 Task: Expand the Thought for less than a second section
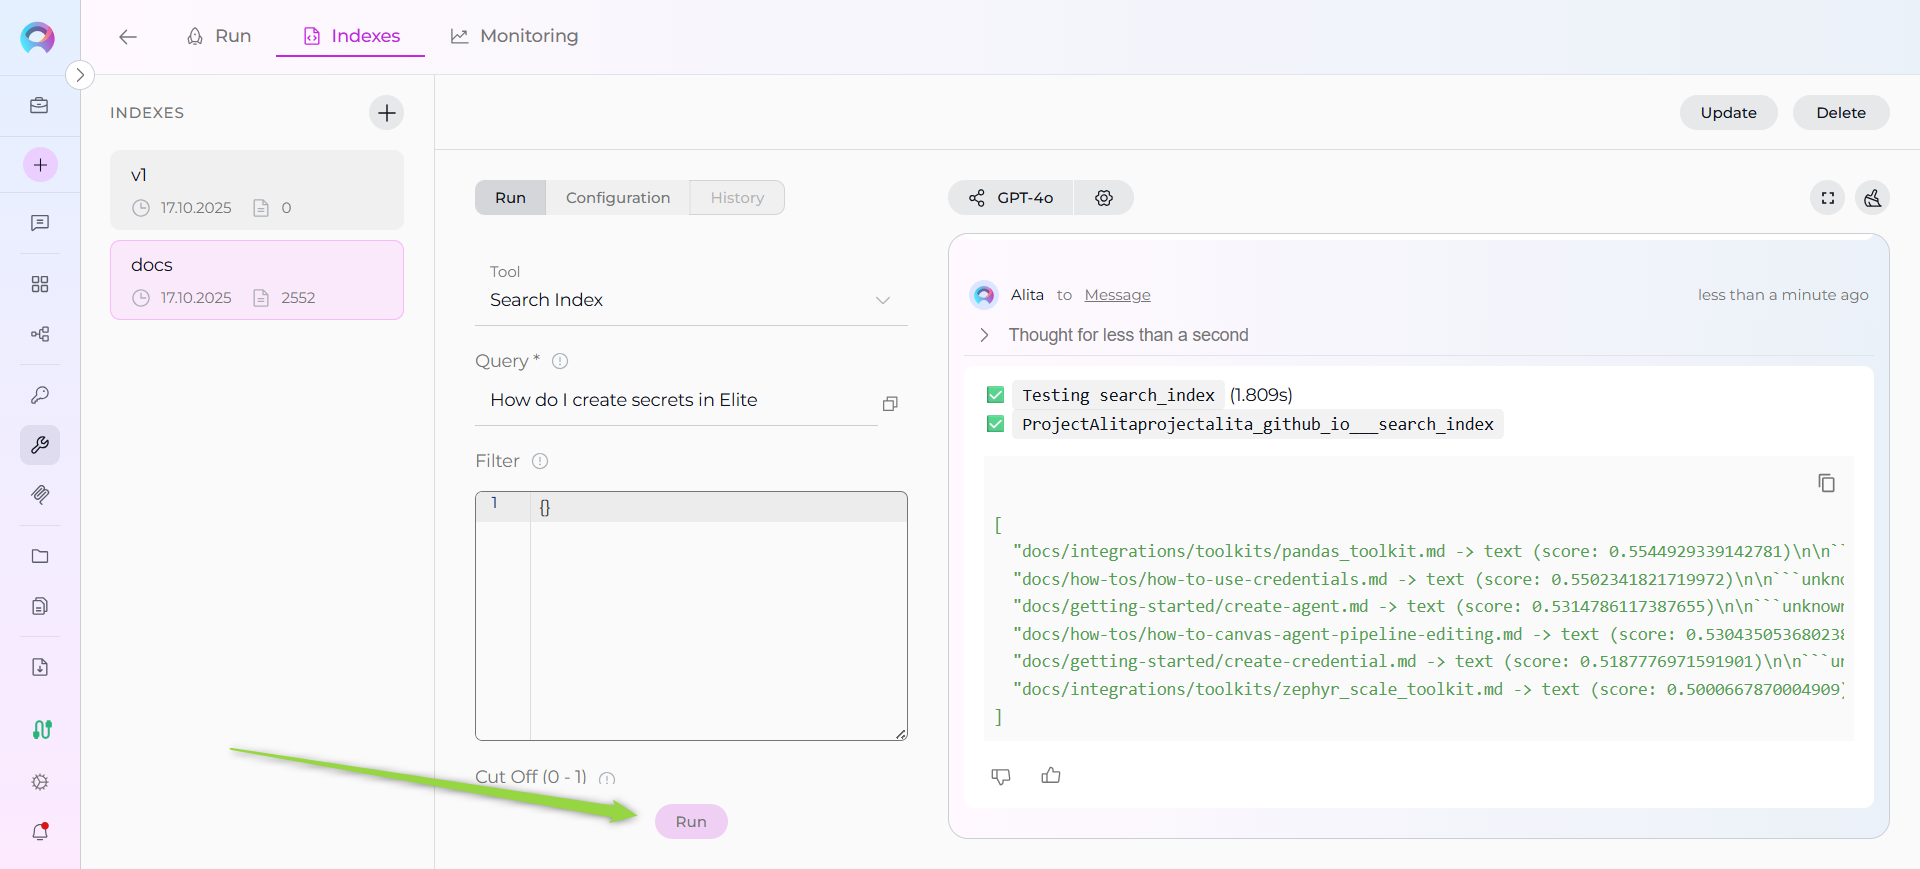click(985, 335)
